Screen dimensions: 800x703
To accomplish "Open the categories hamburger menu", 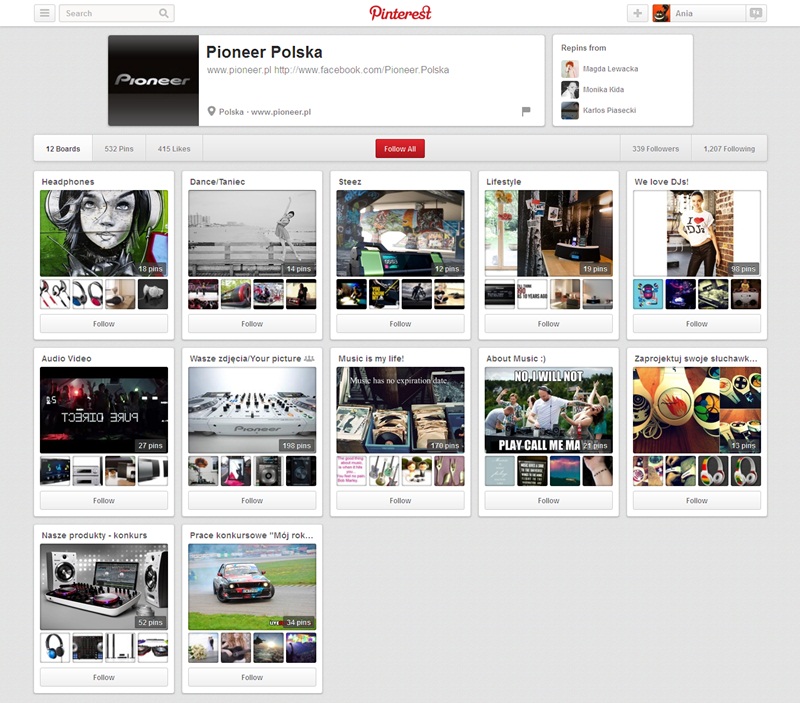I will coord(45,13).
